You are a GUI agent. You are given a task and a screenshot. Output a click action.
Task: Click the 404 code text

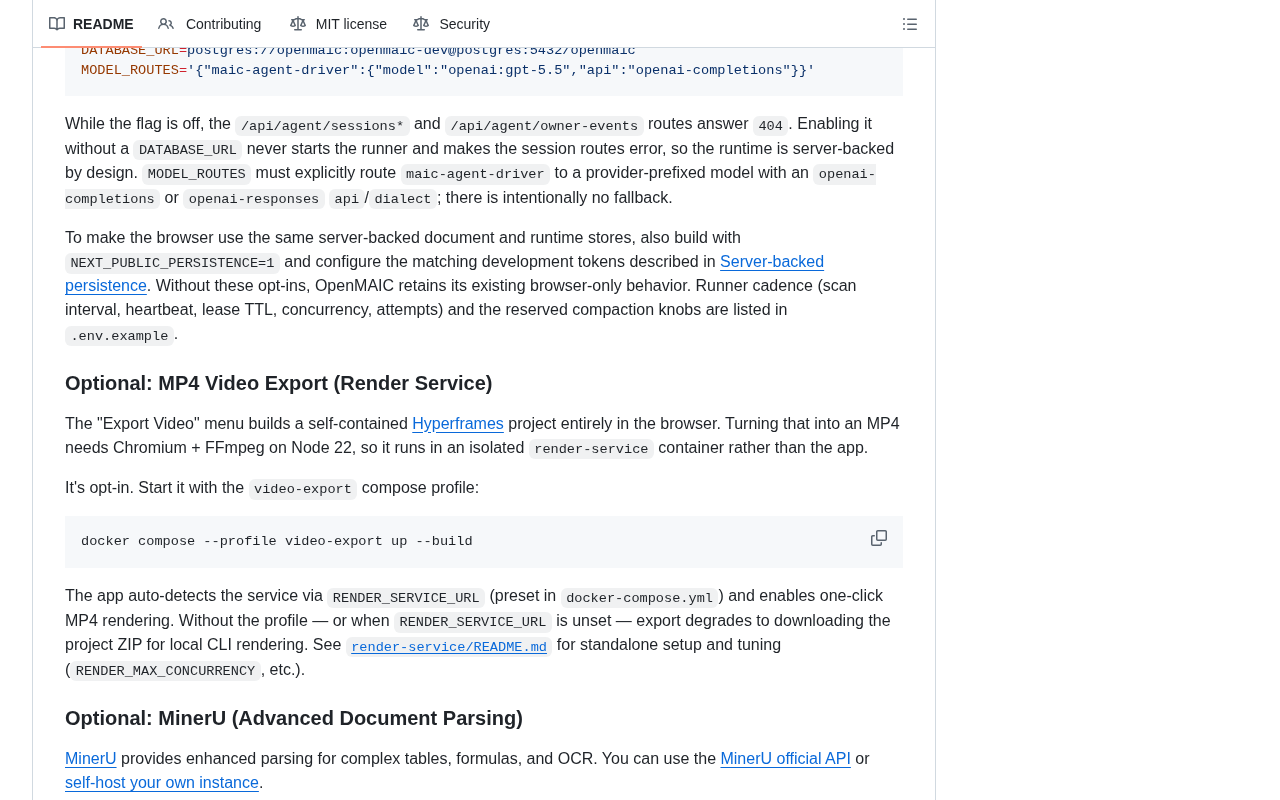pyautogui.click(x=770, y=126)
